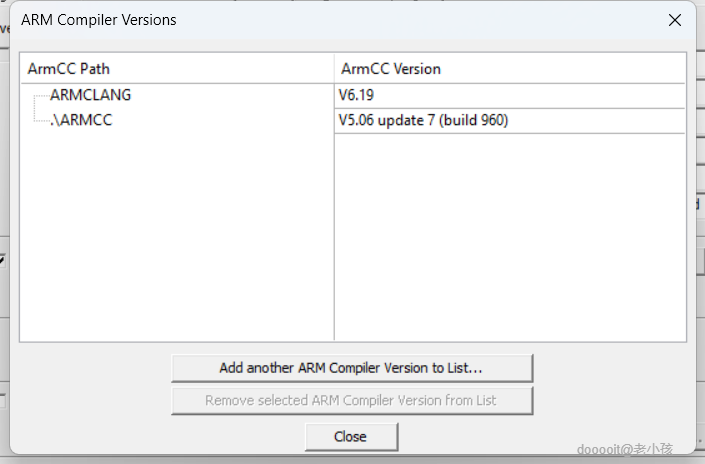
Task: Click empty area below V5.06 version row
Action: pos(510,240)
